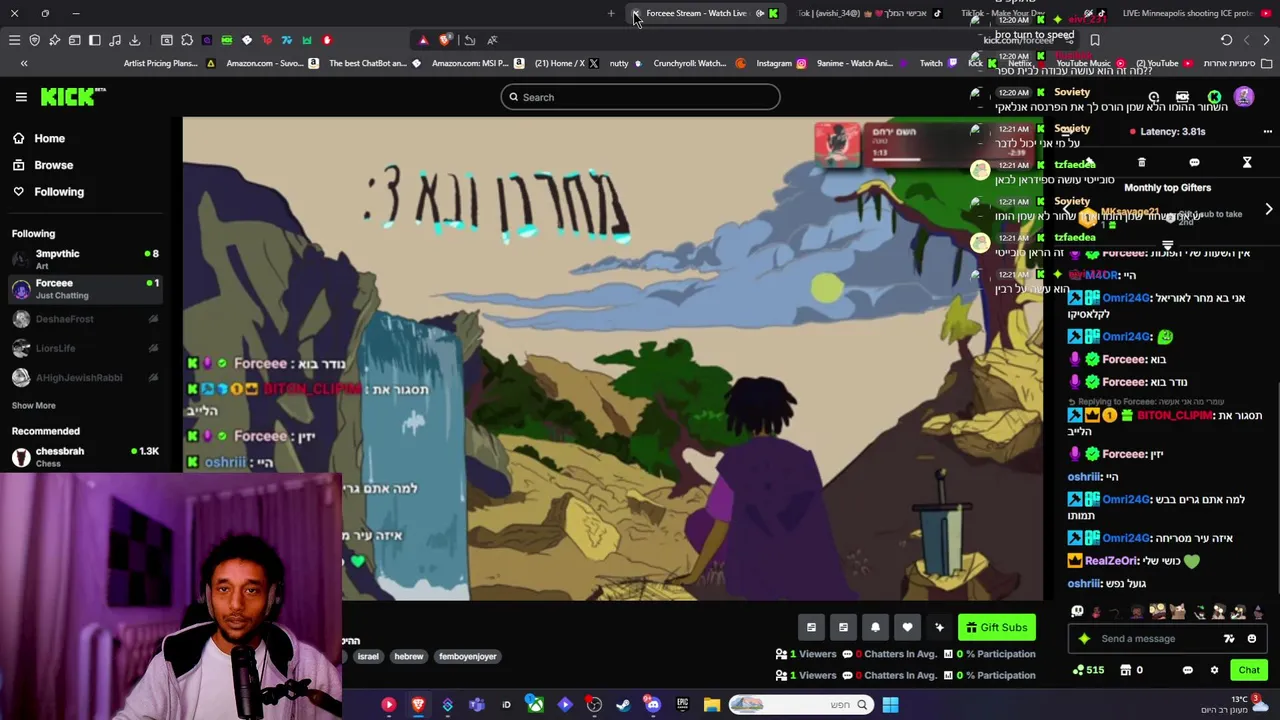This screenshot has width=1280, height=720.
Task: Select the femboyenjoyer tag
Action: point(467,656)
